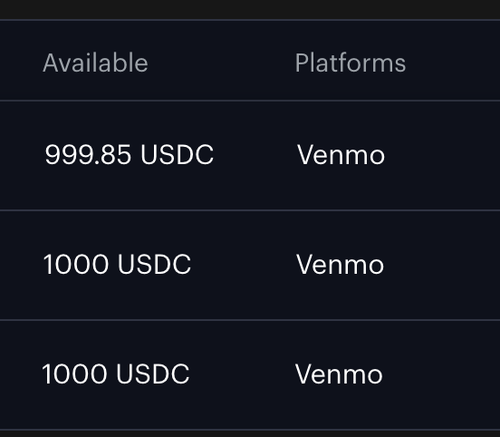Click the gap between middle 1000 USDC and Venmo
The height and width of the screenshot is (437, 500).
pos(244,264)
